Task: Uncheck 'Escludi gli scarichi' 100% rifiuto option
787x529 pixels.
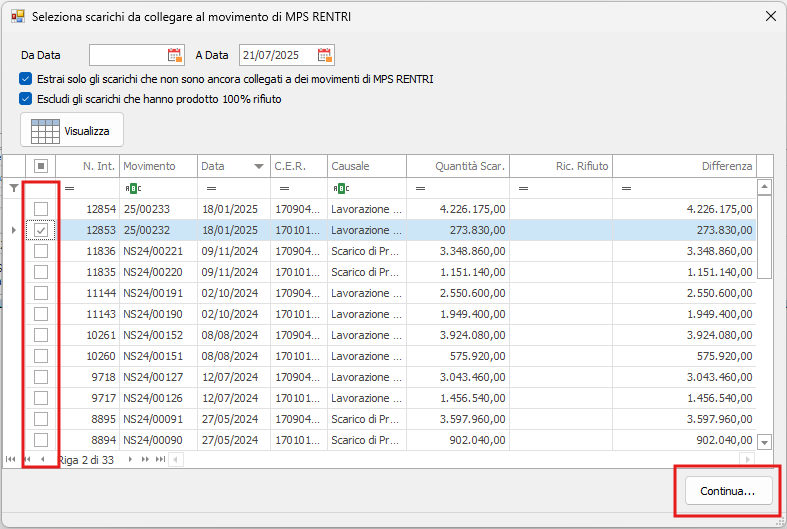Action: [25, 99]
